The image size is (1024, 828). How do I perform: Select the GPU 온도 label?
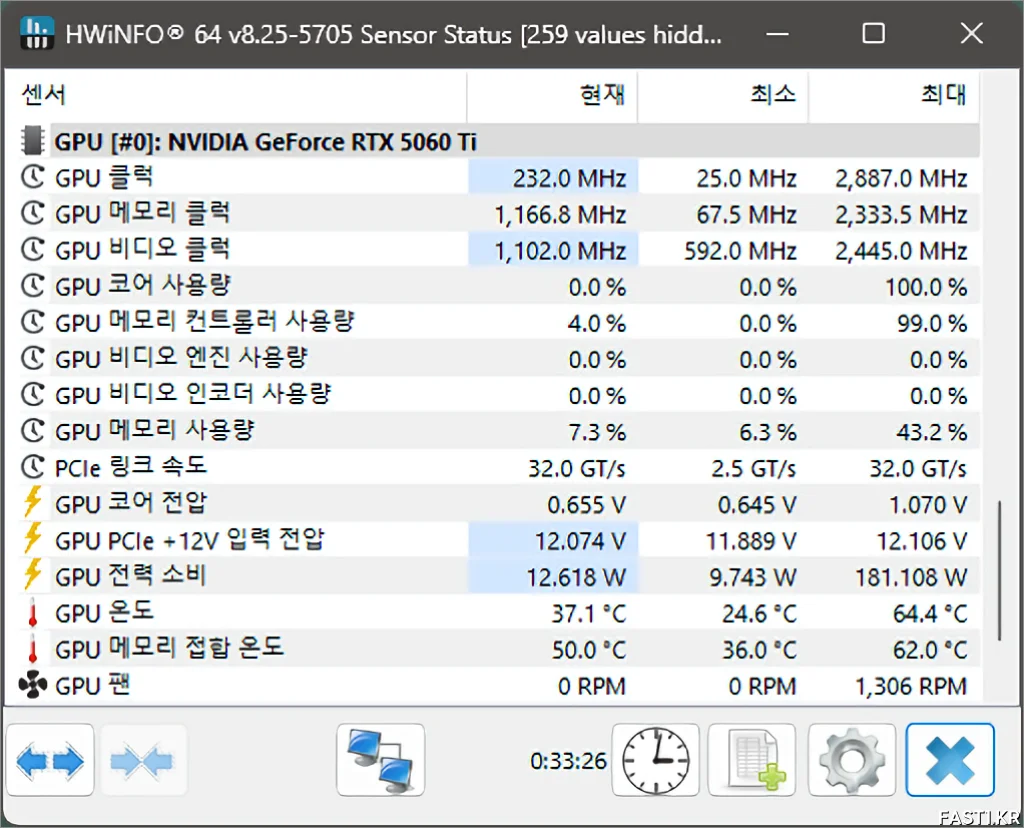[104, 613]
